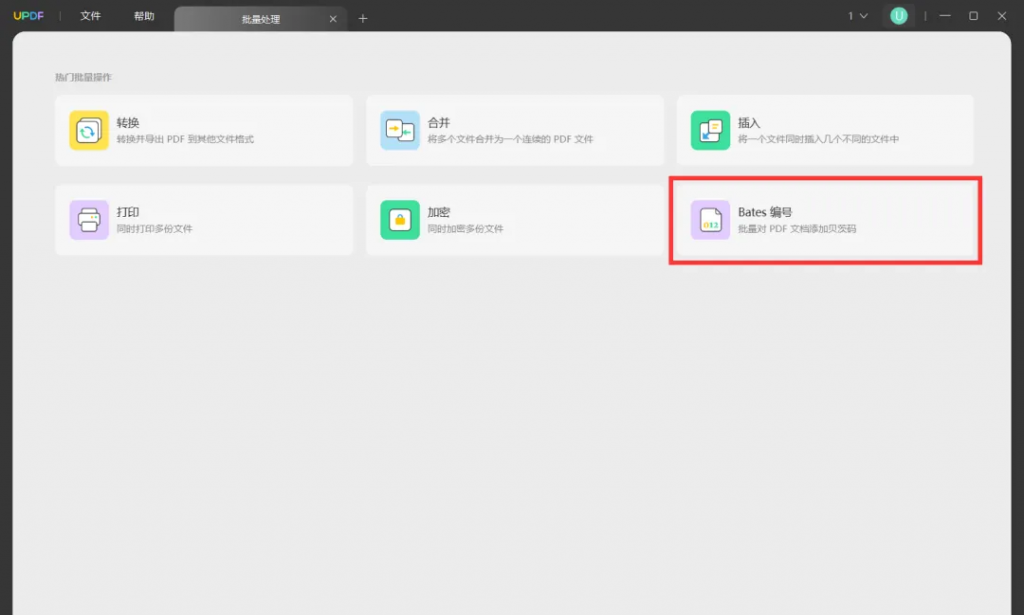The height and width of the screenshot is (615, 1024).
Task: Open the 文件 menu
Action: click(x=91, y=16)
